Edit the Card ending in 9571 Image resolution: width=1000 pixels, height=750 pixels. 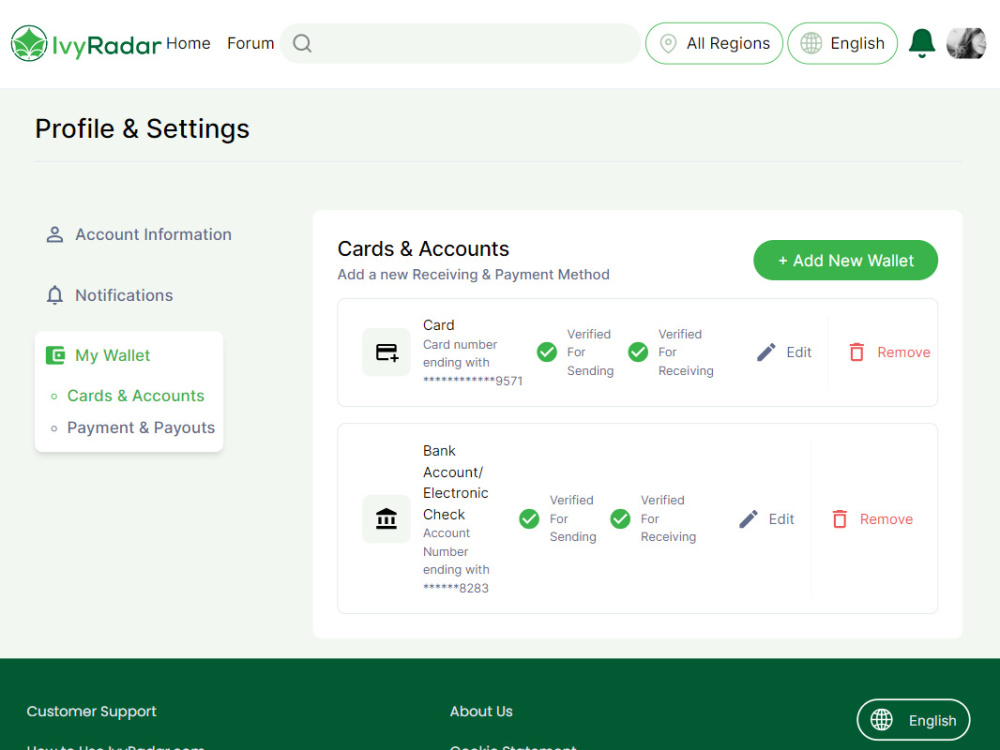pos(784,352)
